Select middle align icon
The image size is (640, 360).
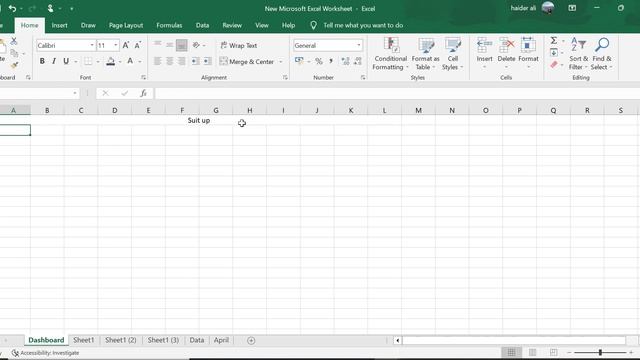(169, 45)
